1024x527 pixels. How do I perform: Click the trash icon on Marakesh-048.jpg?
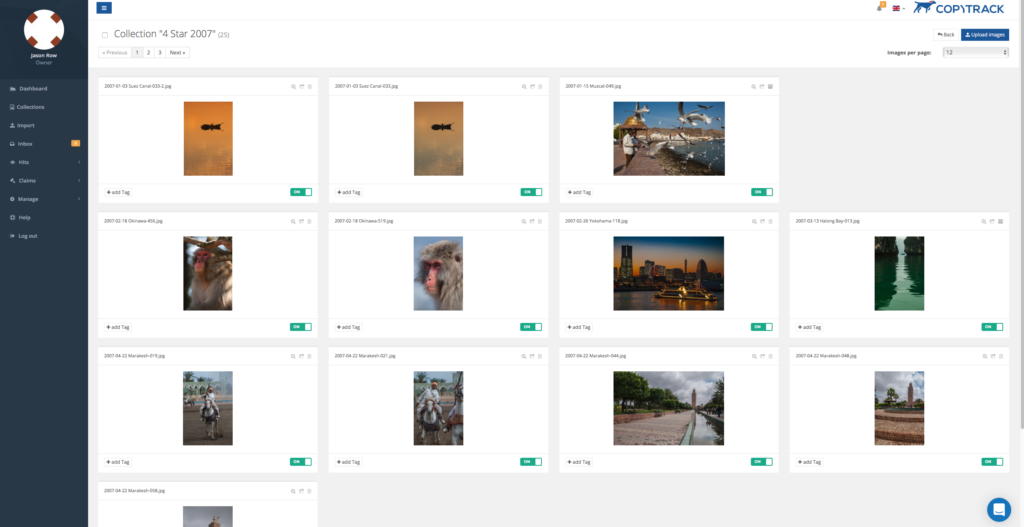coord(1000,356)
